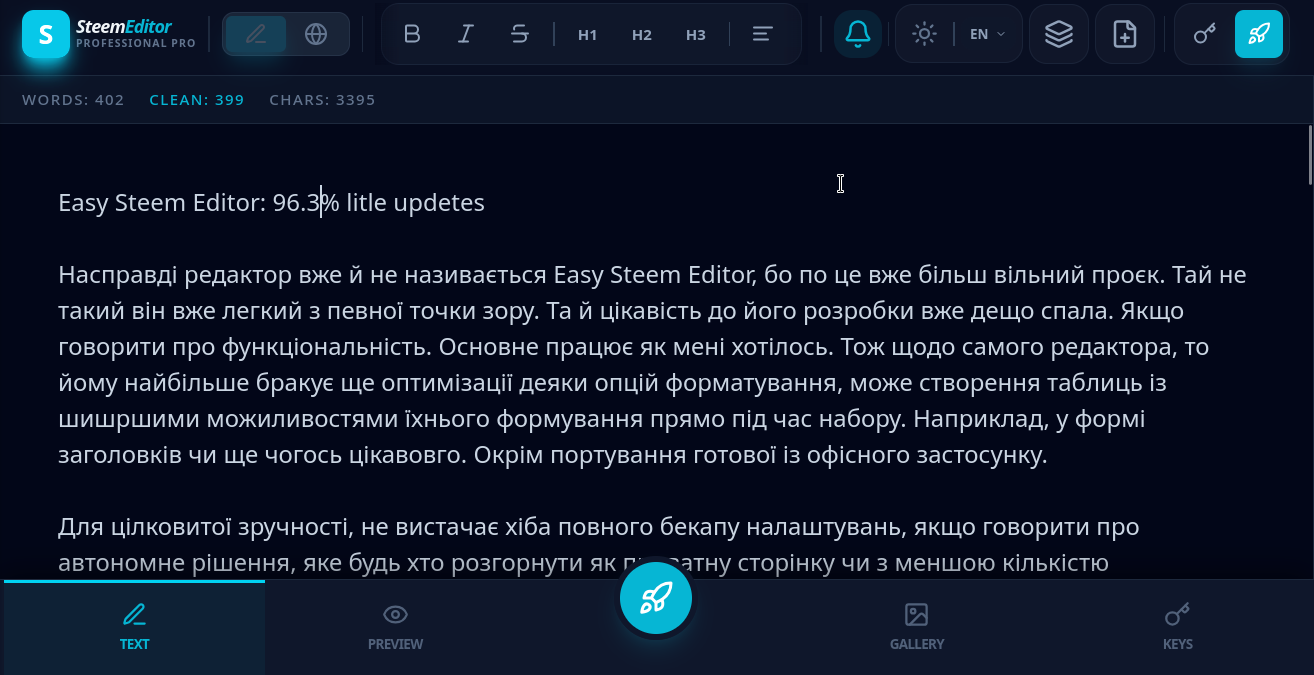Viewport: 1314px width, 675px height.
Task: Click the SteemEditor S logo icon
Action: click(46, 35)
